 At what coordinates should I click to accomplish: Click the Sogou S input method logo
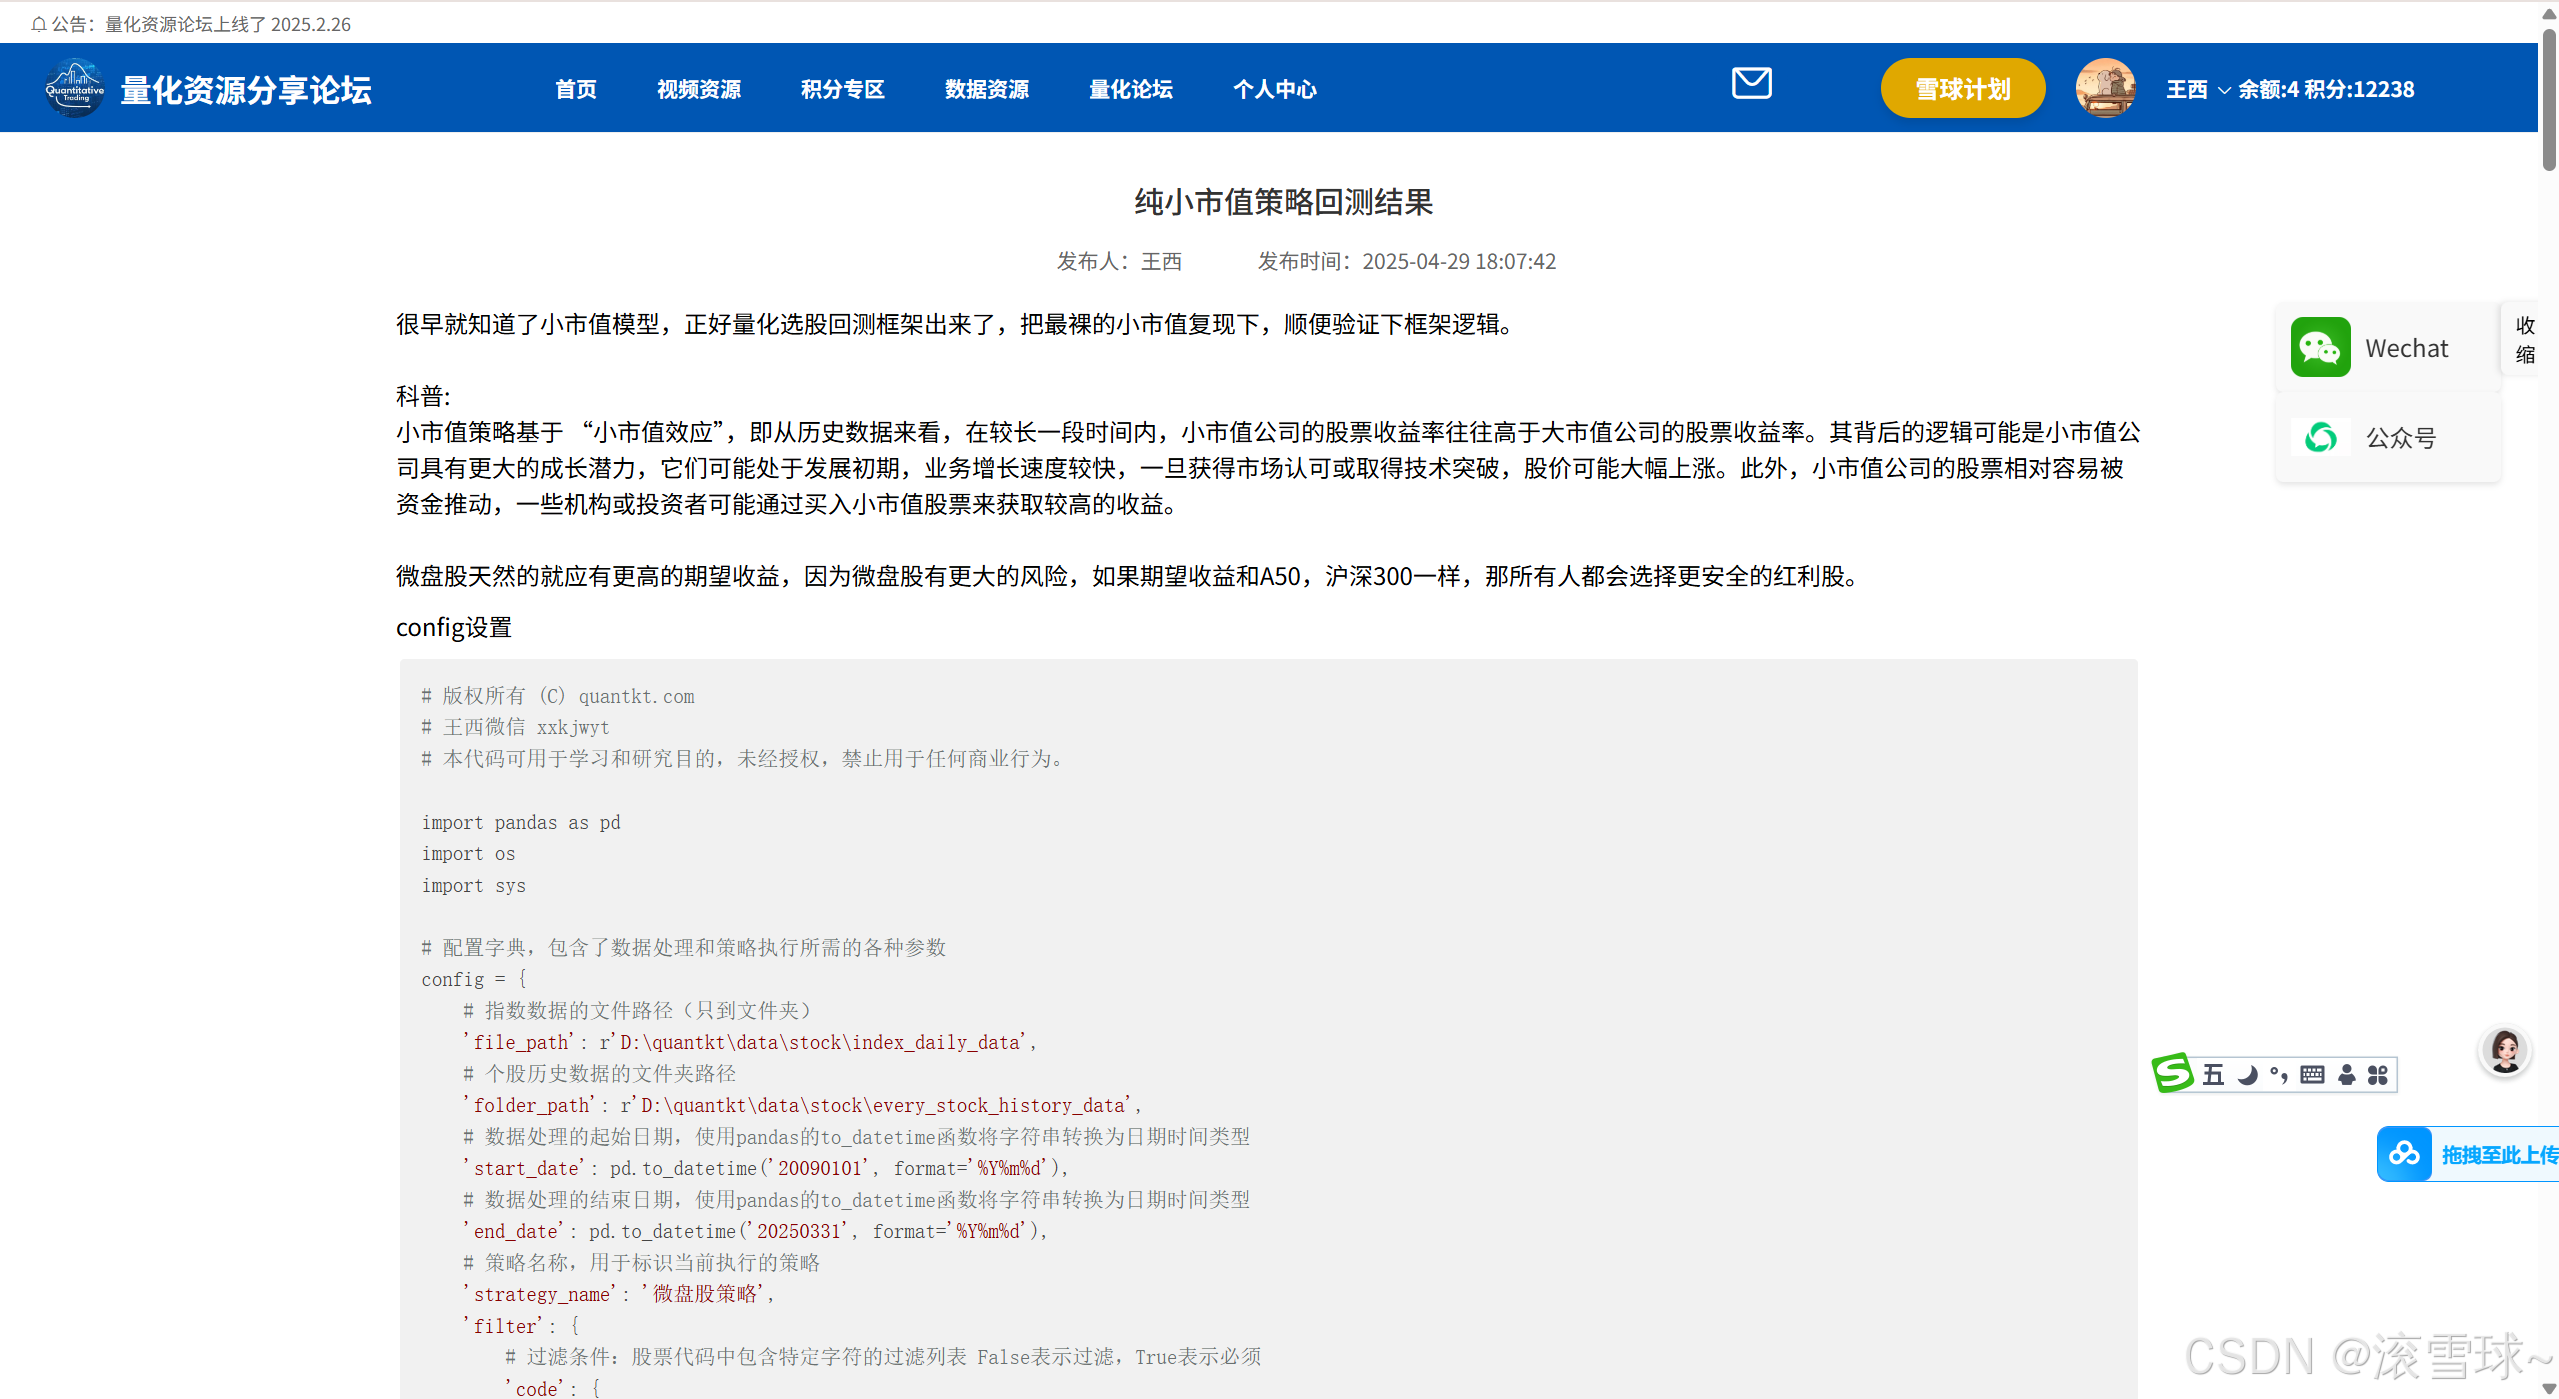coord(2173,1074)
